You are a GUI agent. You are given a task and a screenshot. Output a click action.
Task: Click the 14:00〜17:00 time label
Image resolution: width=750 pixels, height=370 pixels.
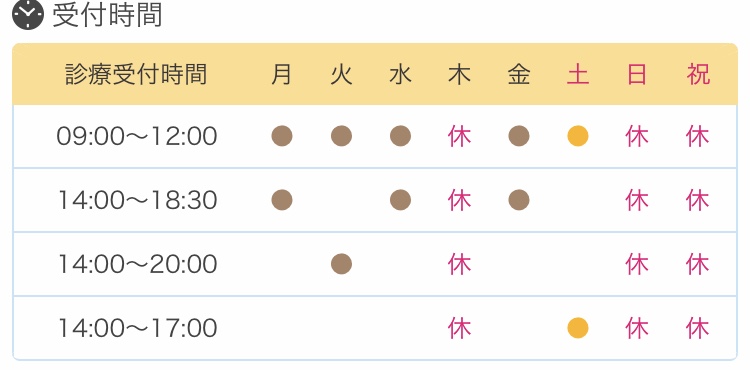pyautogui.click(x=137, y=328)
